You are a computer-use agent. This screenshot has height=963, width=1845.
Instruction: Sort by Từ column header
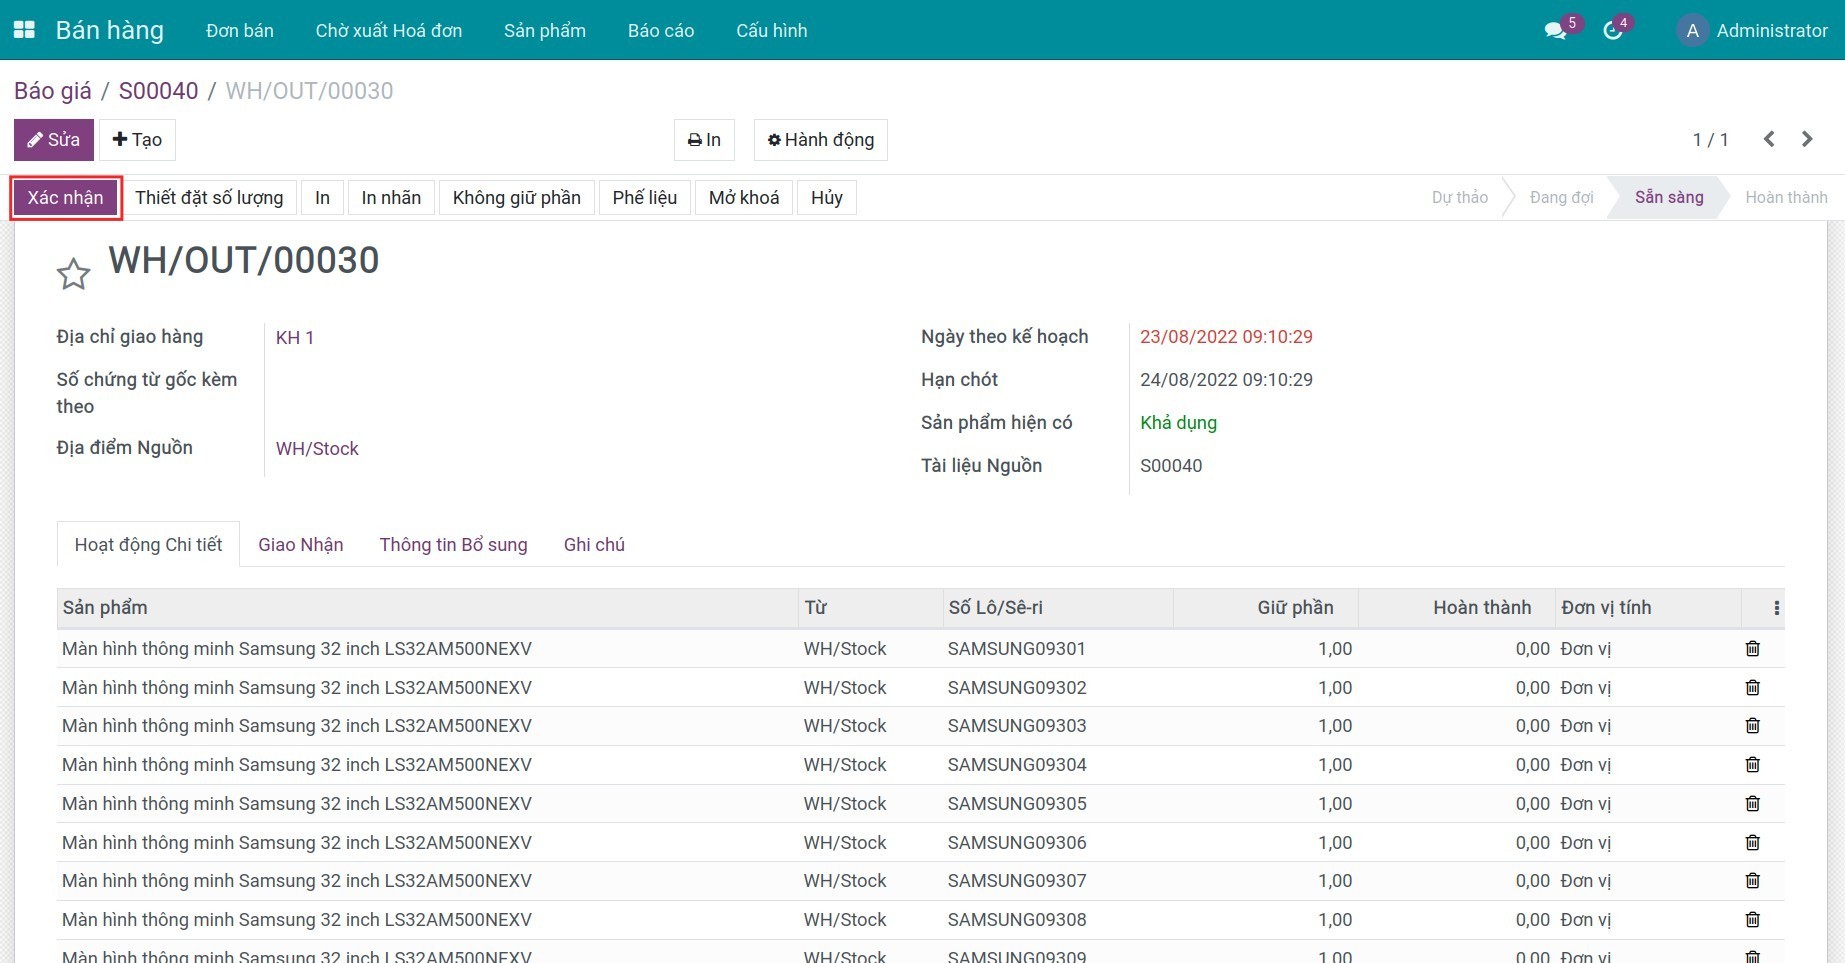pyautogui.click(x=870, y=608)
